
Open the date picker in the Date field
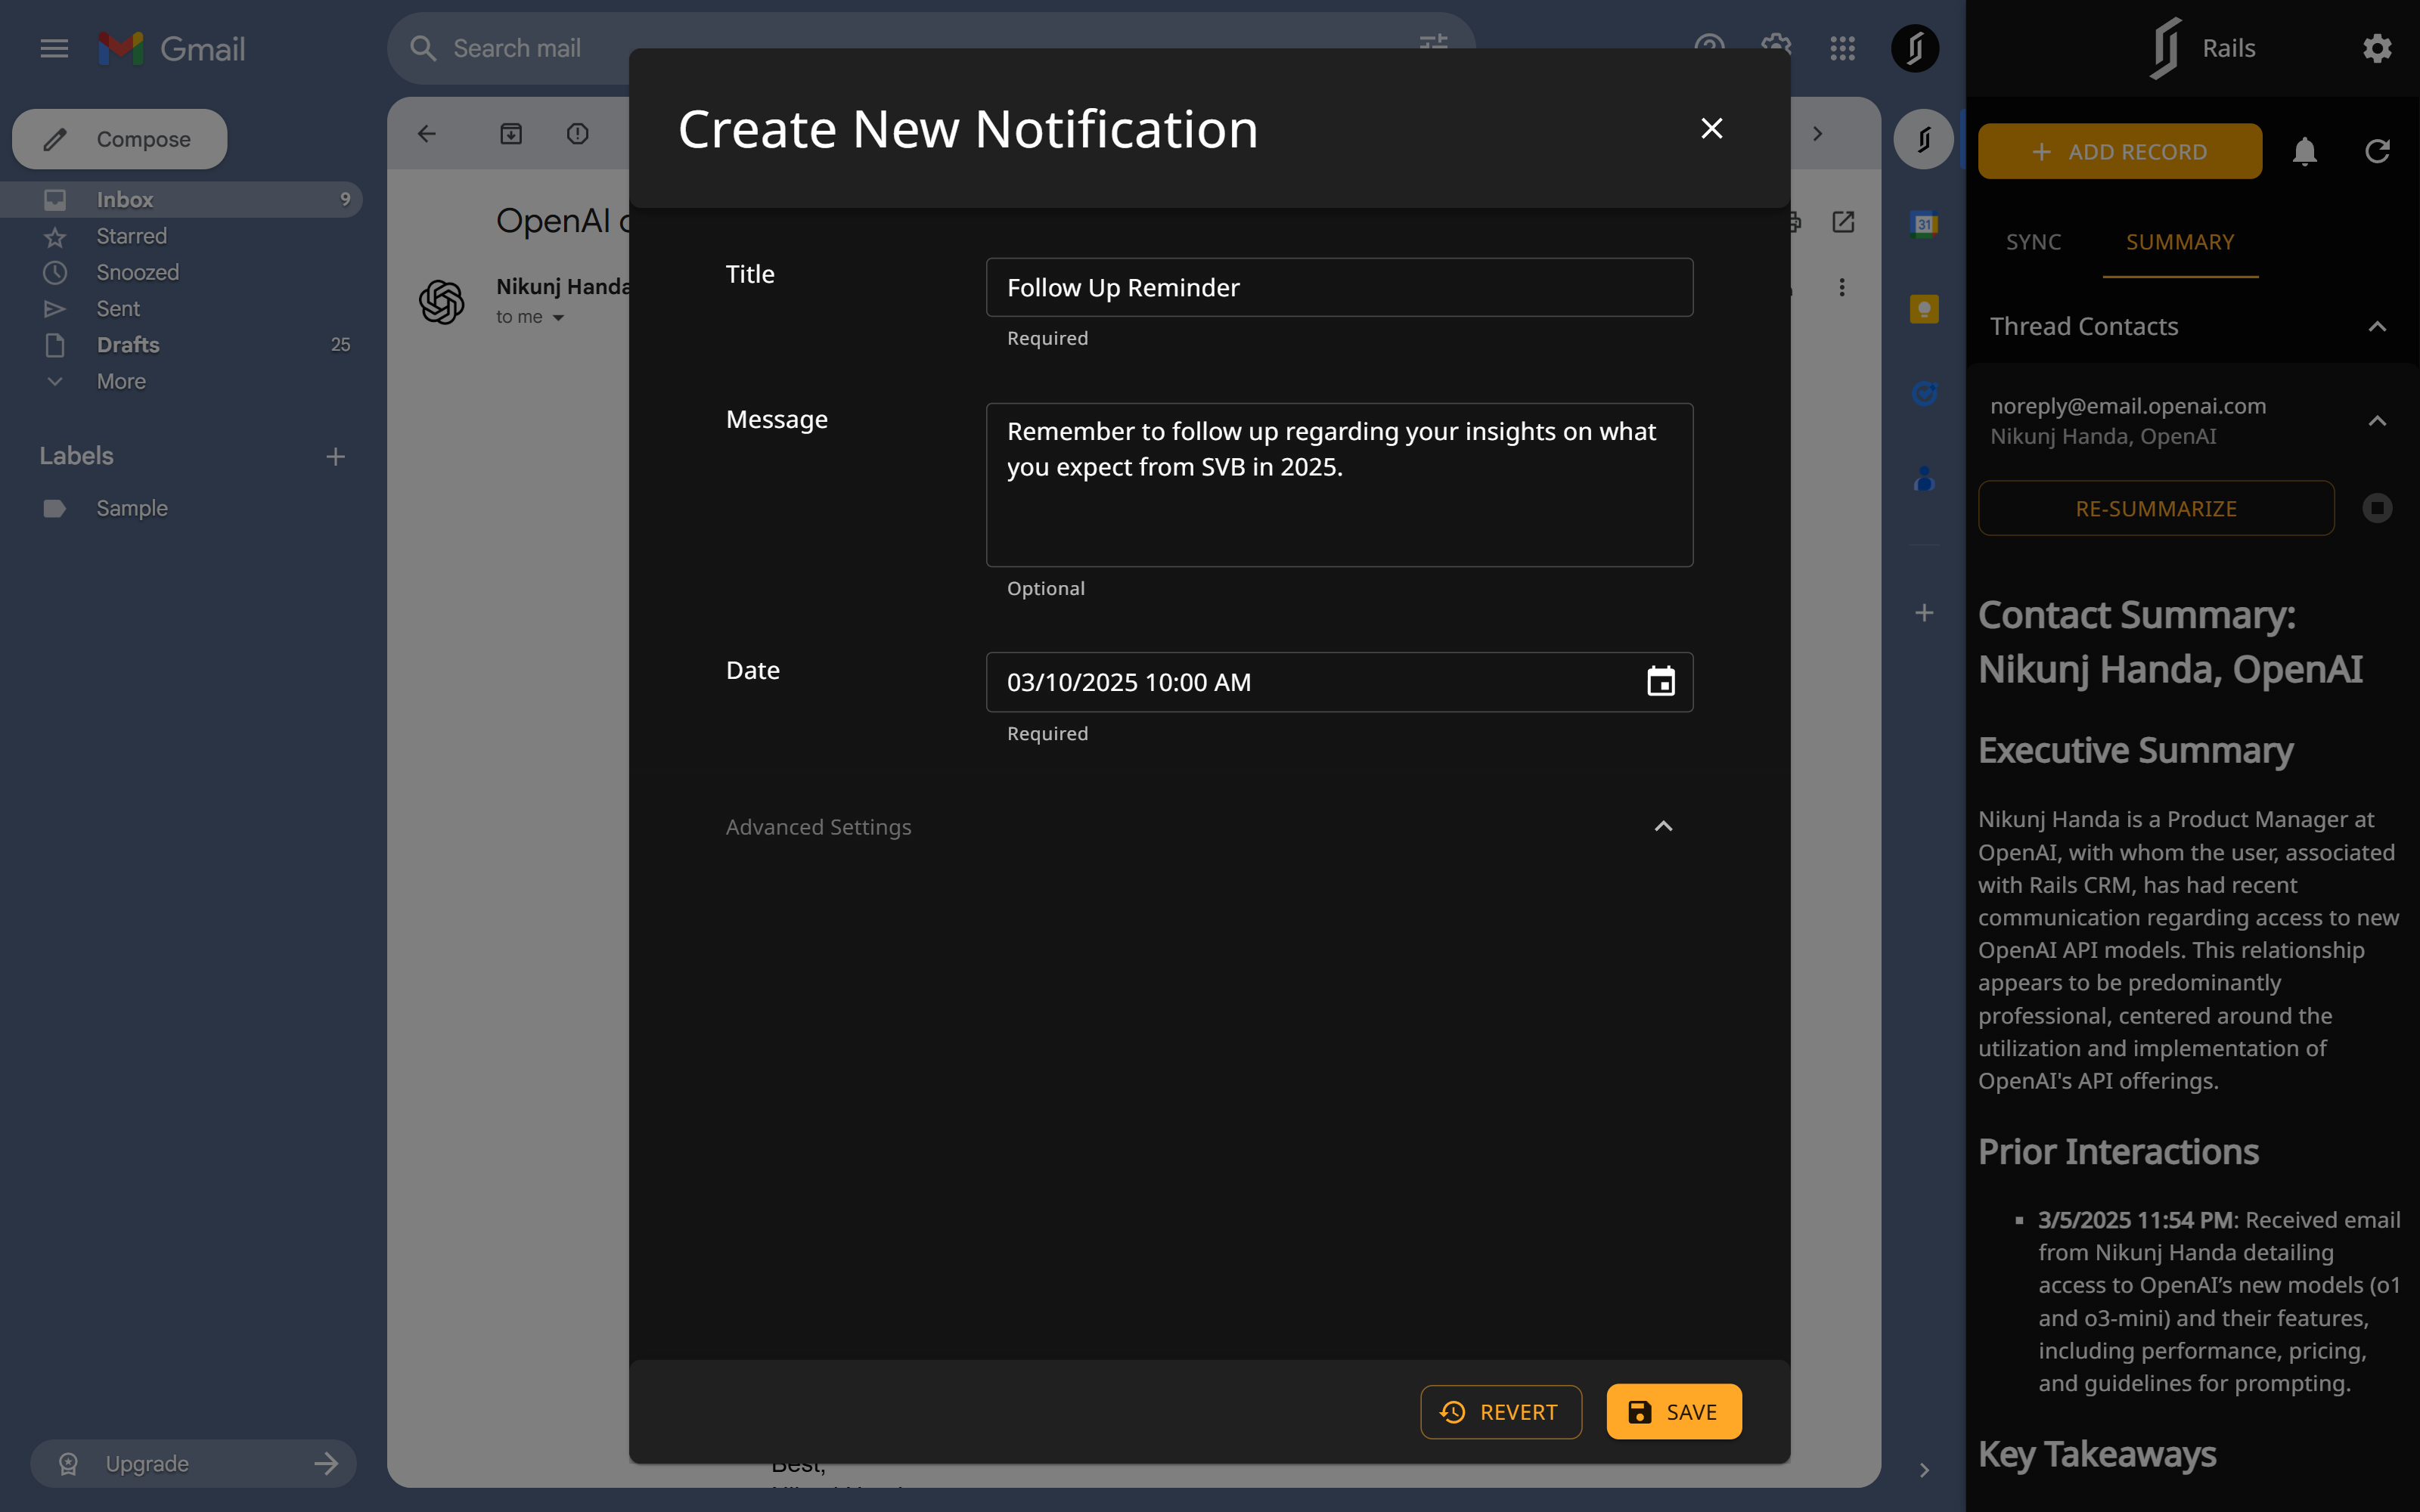(x=1659, y=682)
